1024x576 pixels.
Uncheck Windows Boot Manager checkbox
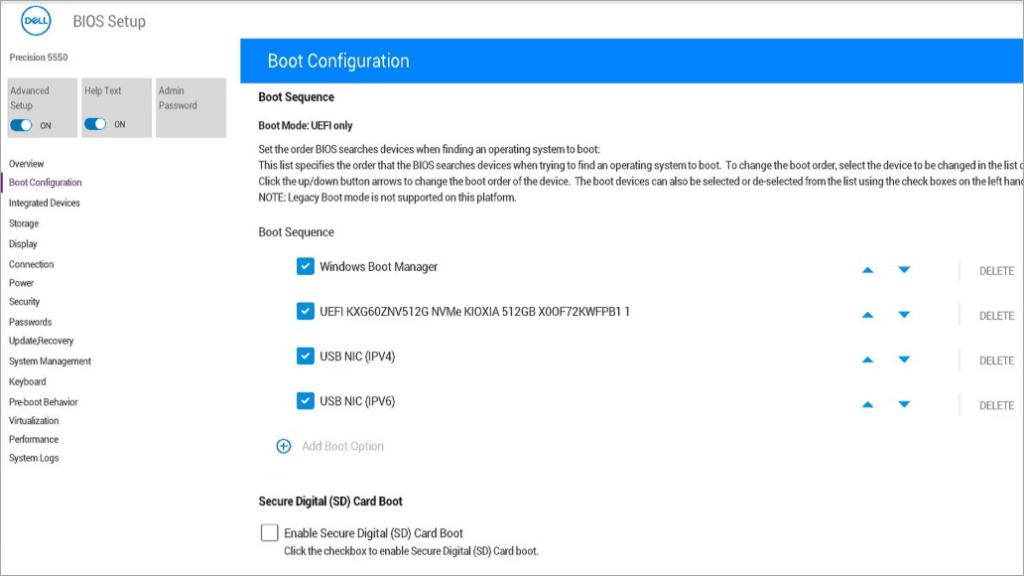306,267
